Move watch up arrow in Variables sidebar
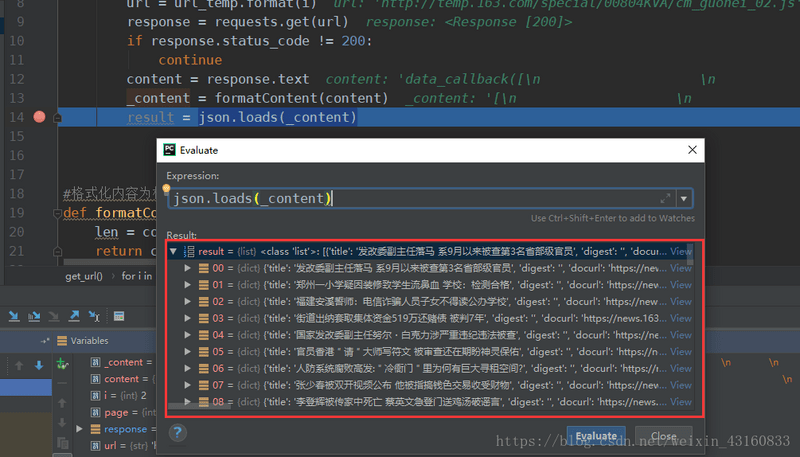800x457 pixels. click(62, 403)
